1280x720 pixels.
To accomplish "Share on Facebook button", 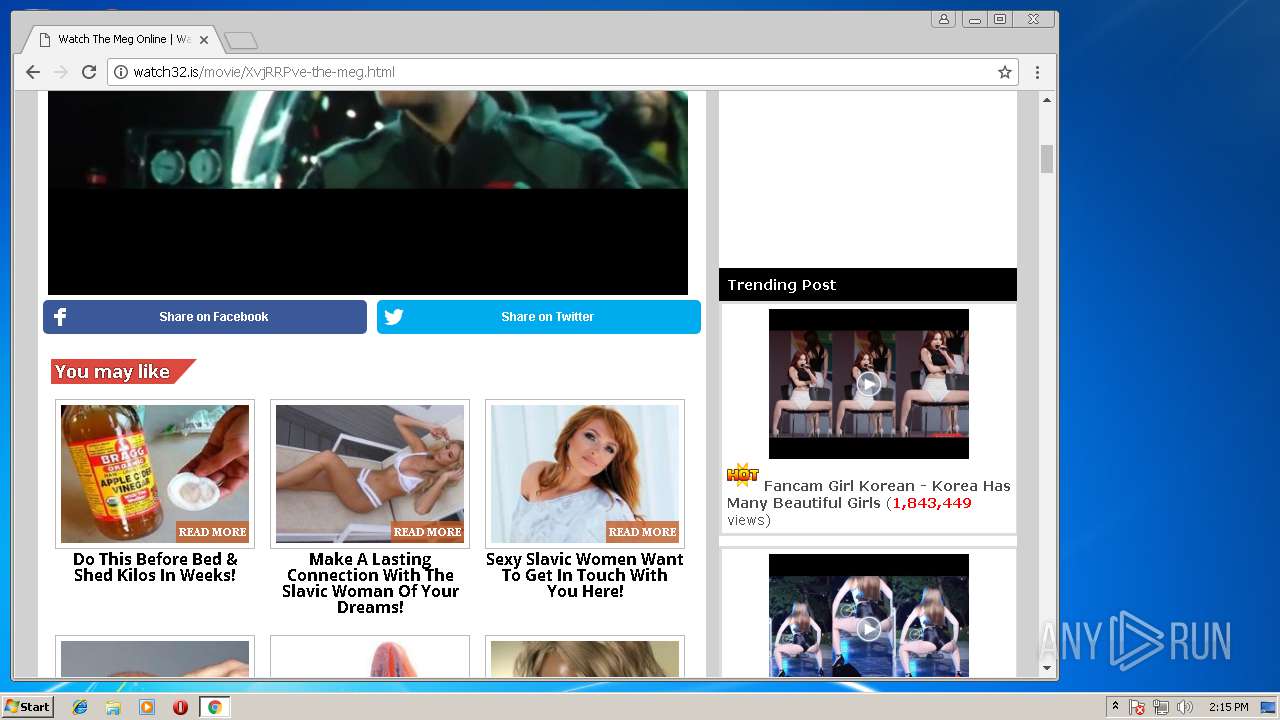I will click(x=205, y=317).
